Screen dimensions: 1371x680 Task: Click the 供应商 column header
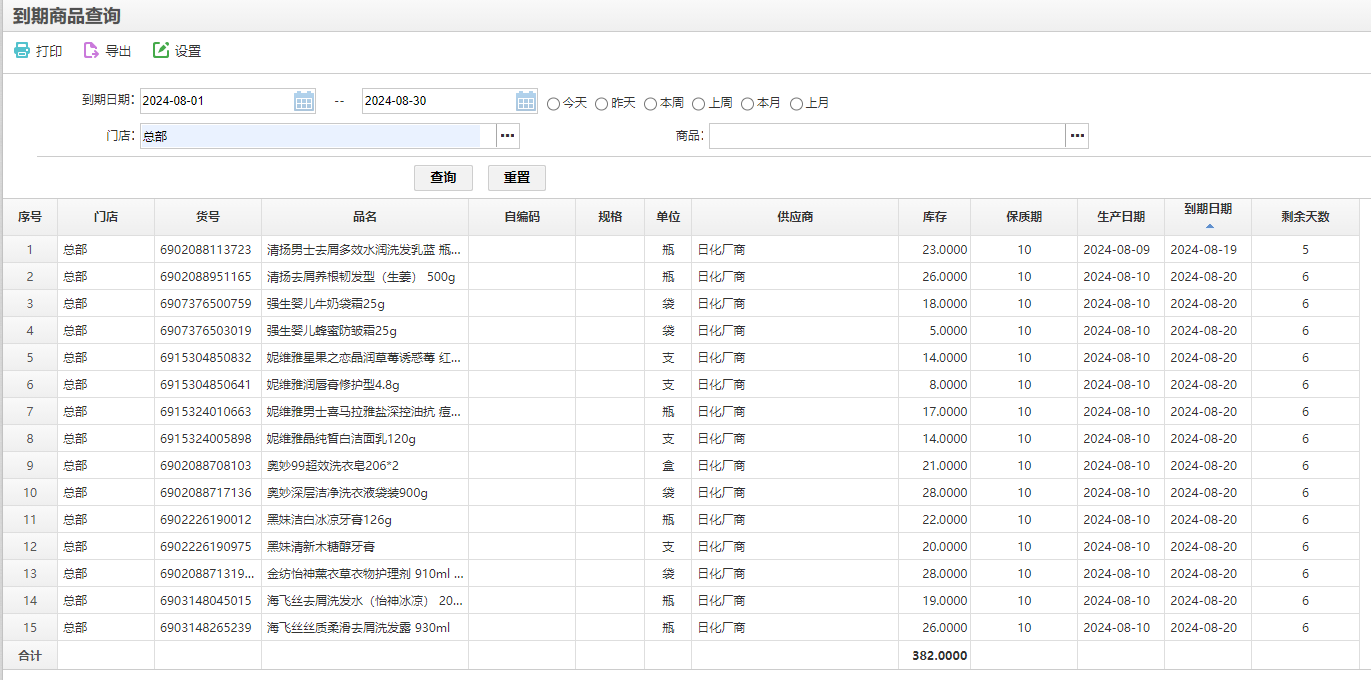(x=795, y=217)
